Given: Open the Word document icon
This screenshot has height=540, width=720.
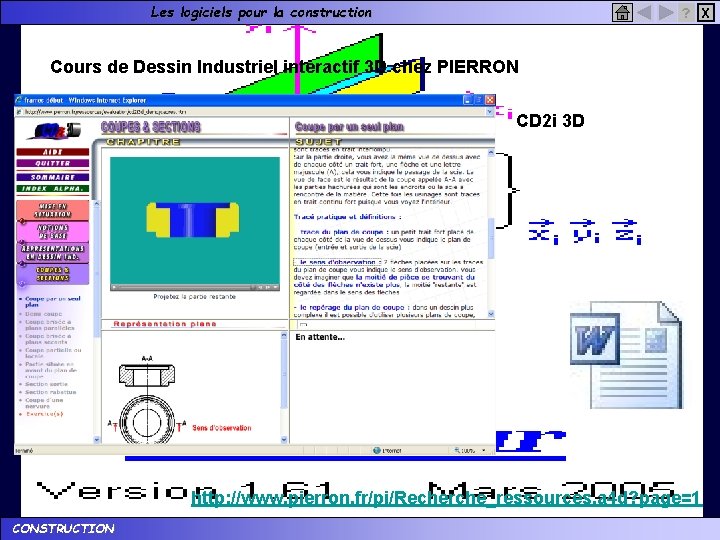Looking at the screenshot, I should pos(626,354).
